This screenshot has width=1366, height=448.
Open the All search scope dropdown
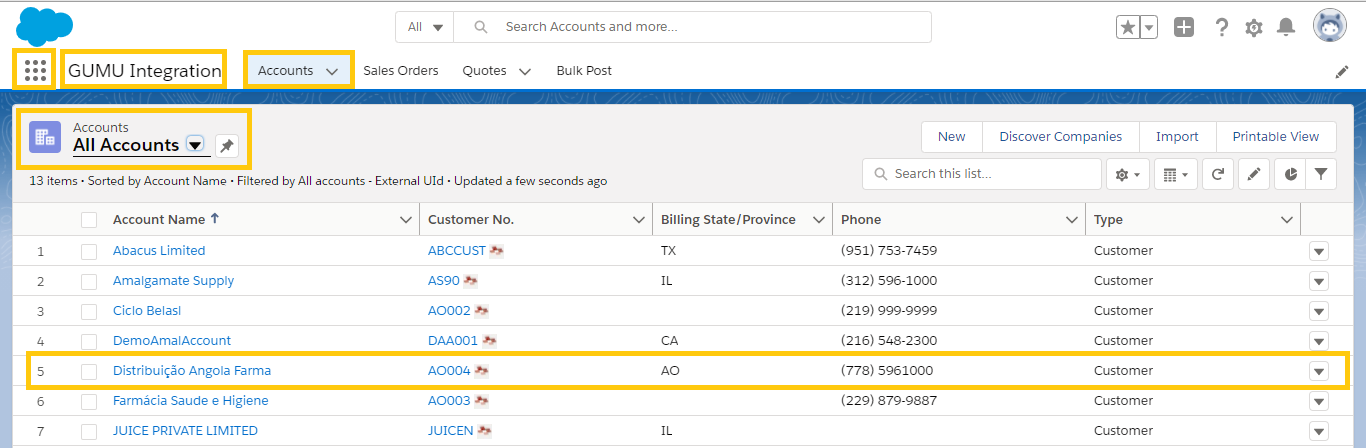(425, 27)
